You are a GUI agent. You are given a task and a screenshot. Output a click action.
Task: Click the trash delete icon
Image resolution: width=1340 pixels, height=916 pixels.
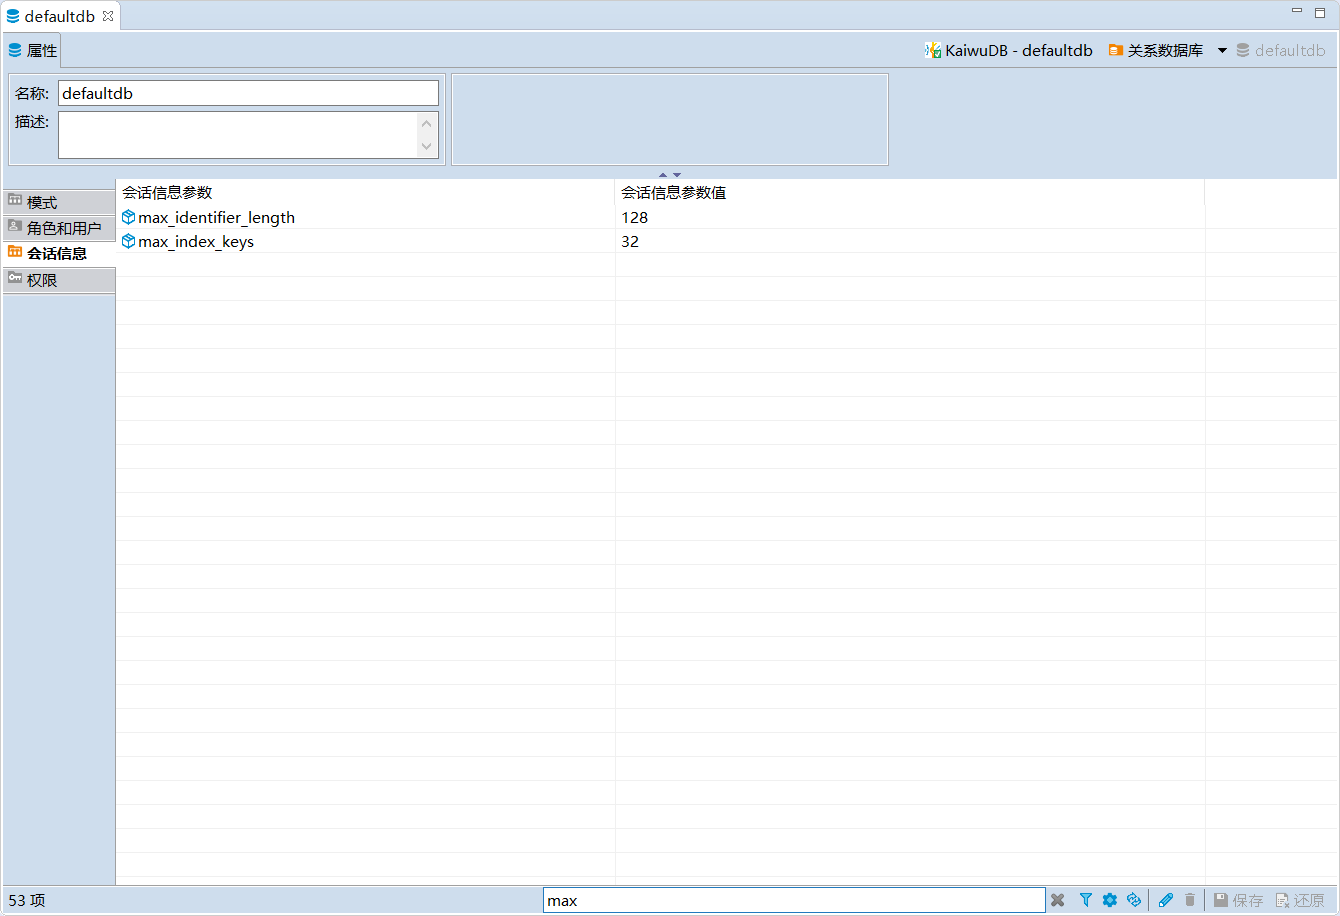(x=1190, y=900)
